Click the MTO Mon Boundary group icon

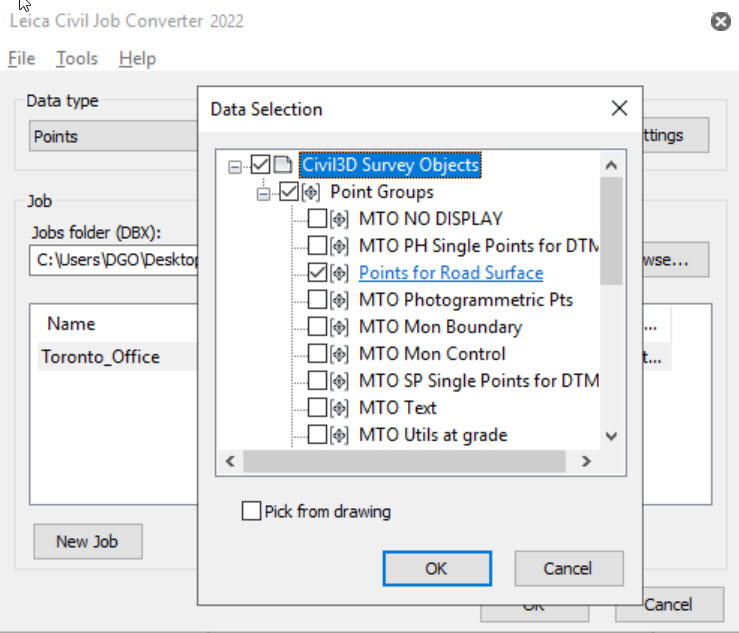pos(340,326)
